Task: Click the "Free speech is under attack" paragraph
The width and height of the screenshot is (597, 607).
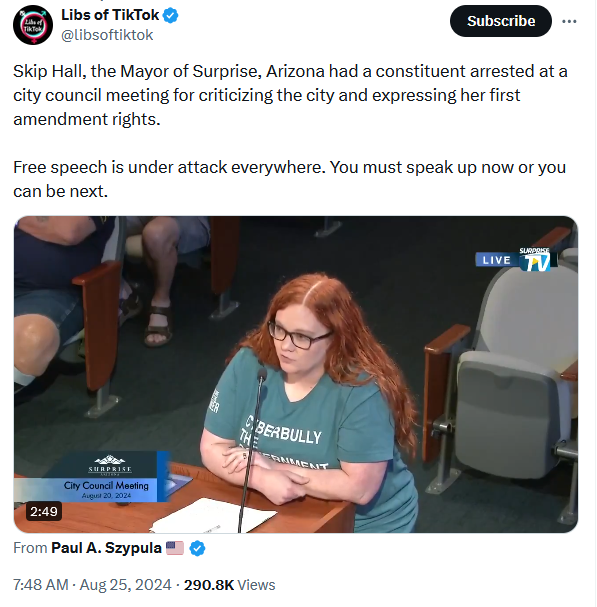Action: click(x=290, y=179)
